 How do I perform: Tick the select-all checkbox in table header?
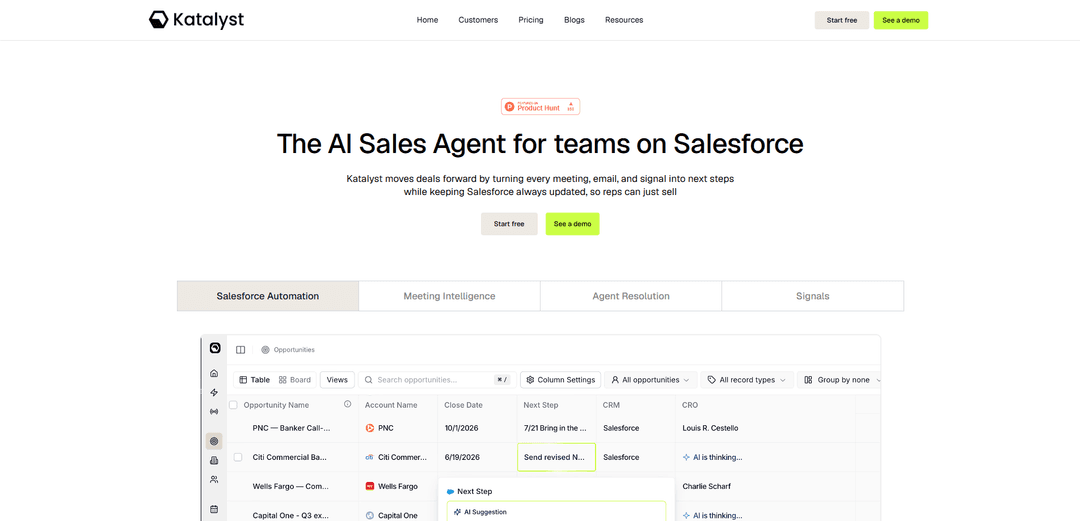(x=233, y=405)
